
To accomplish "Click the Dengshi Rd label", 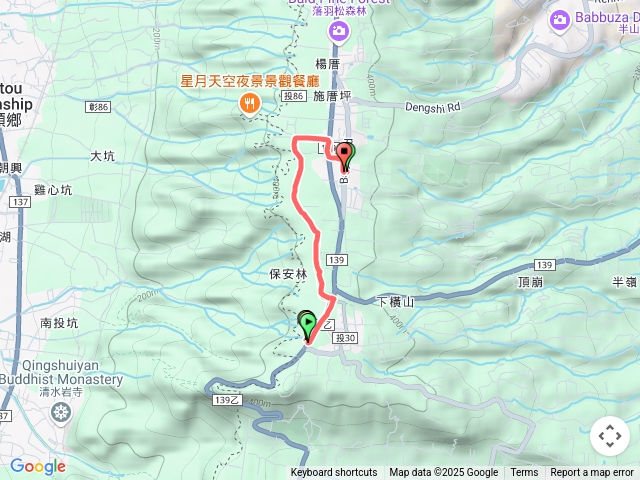I will (x=433, y=107).
